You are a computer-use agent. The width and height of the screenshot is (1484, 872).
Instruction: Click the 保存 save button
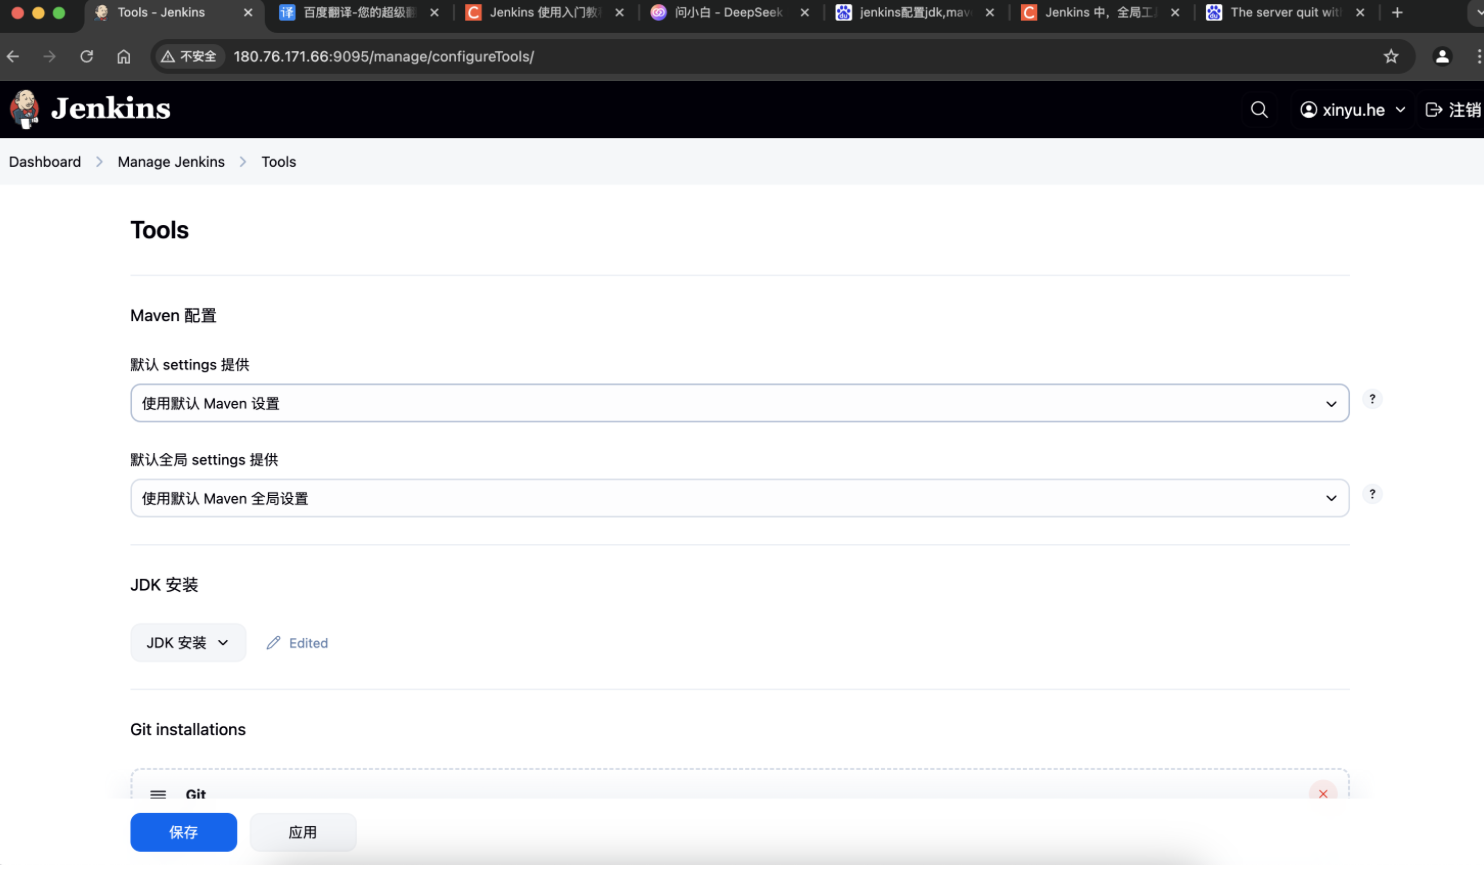point(184,832)
